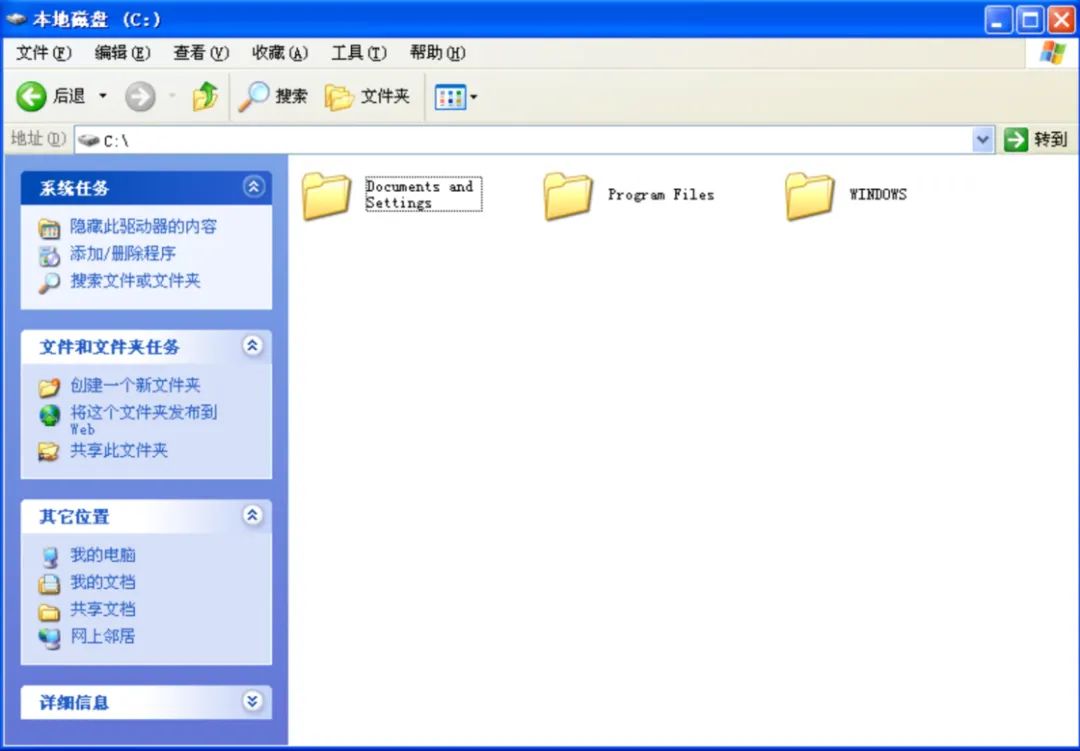Click the WINDOWS folder name
Image resolution: width=1080 pixels, height=751 pixels.
click(x=878, y=195)
